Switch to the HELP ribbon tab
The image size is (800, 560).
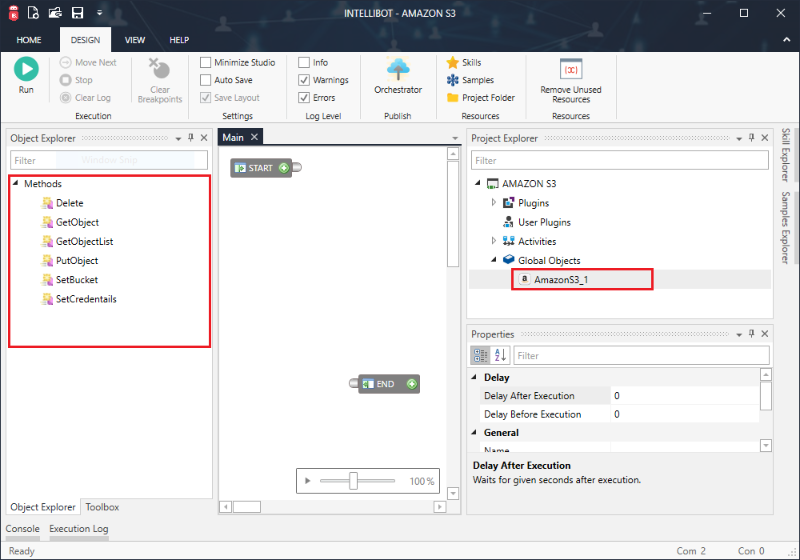179,40
